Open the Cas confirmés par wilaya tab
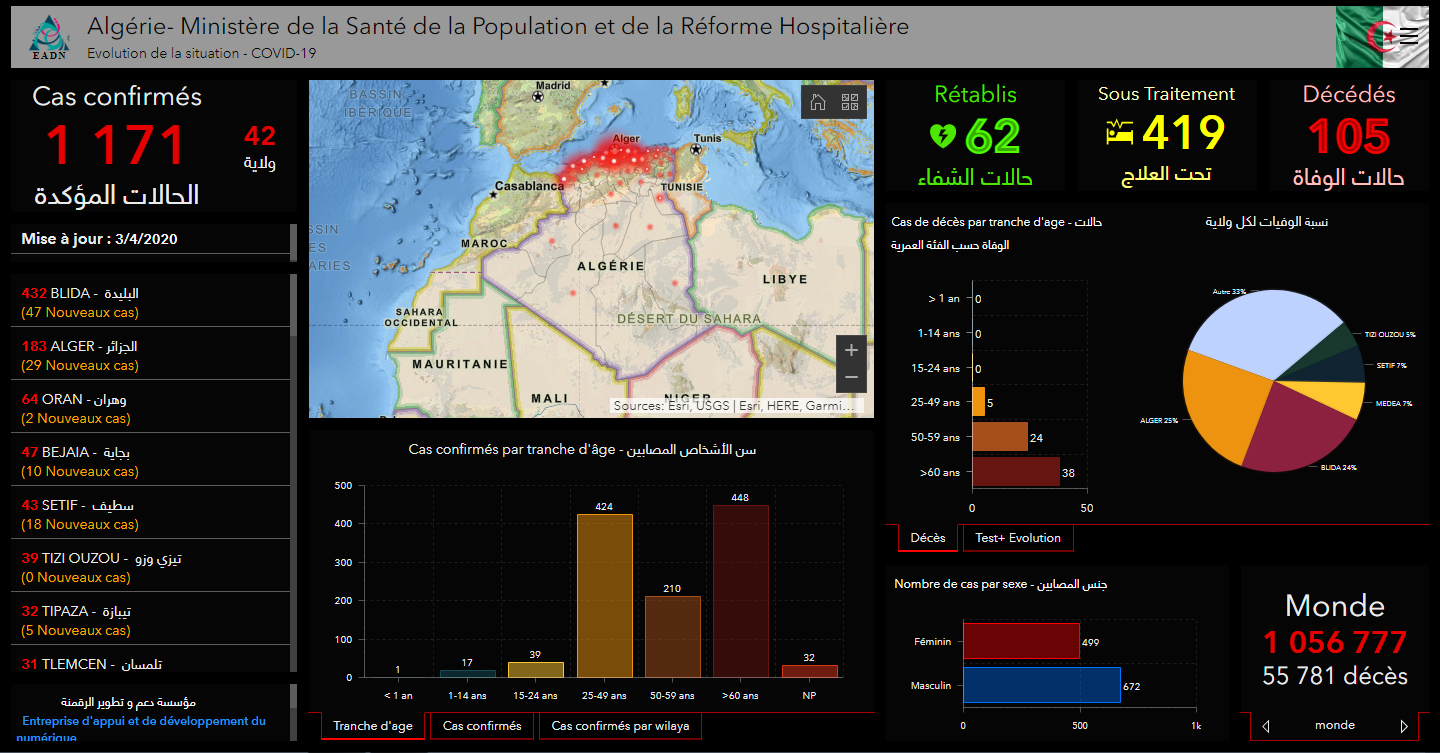Image resolution: width=1440 pixels, height=753 pixels. tap(620, 726)
